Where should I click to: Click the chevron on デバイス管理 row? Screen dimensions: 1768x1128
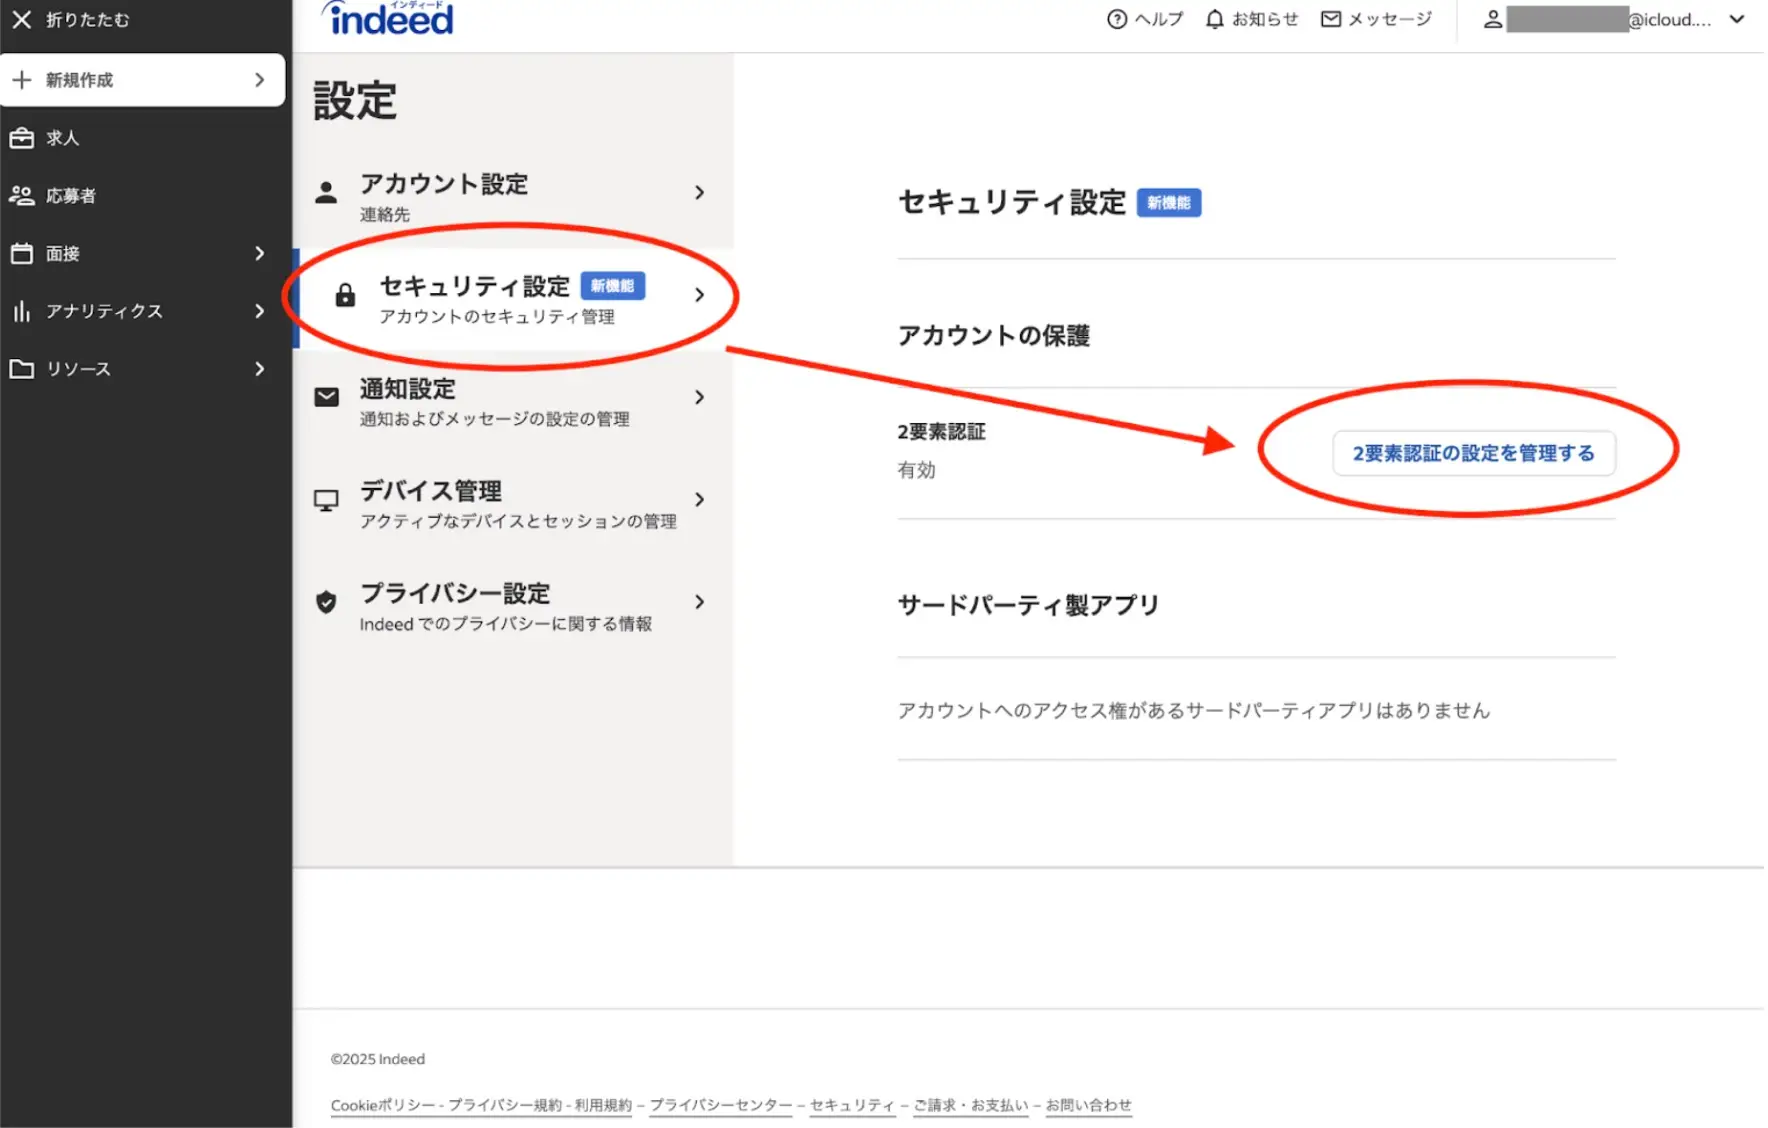tap(700, 499)
